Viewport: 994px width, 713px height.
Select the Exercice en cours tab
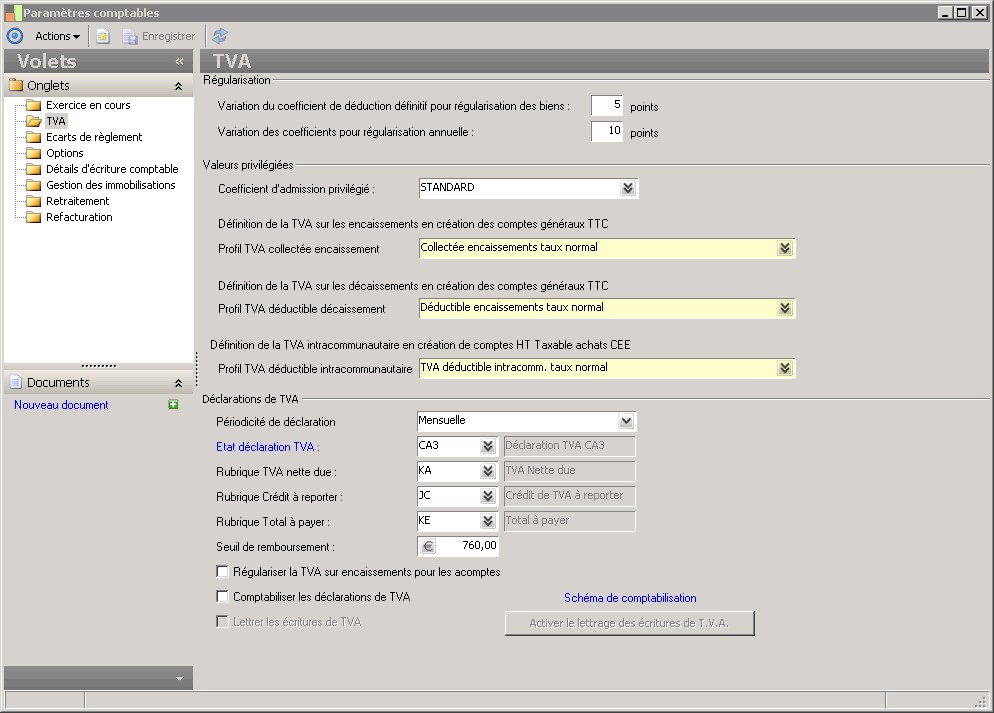88,105
